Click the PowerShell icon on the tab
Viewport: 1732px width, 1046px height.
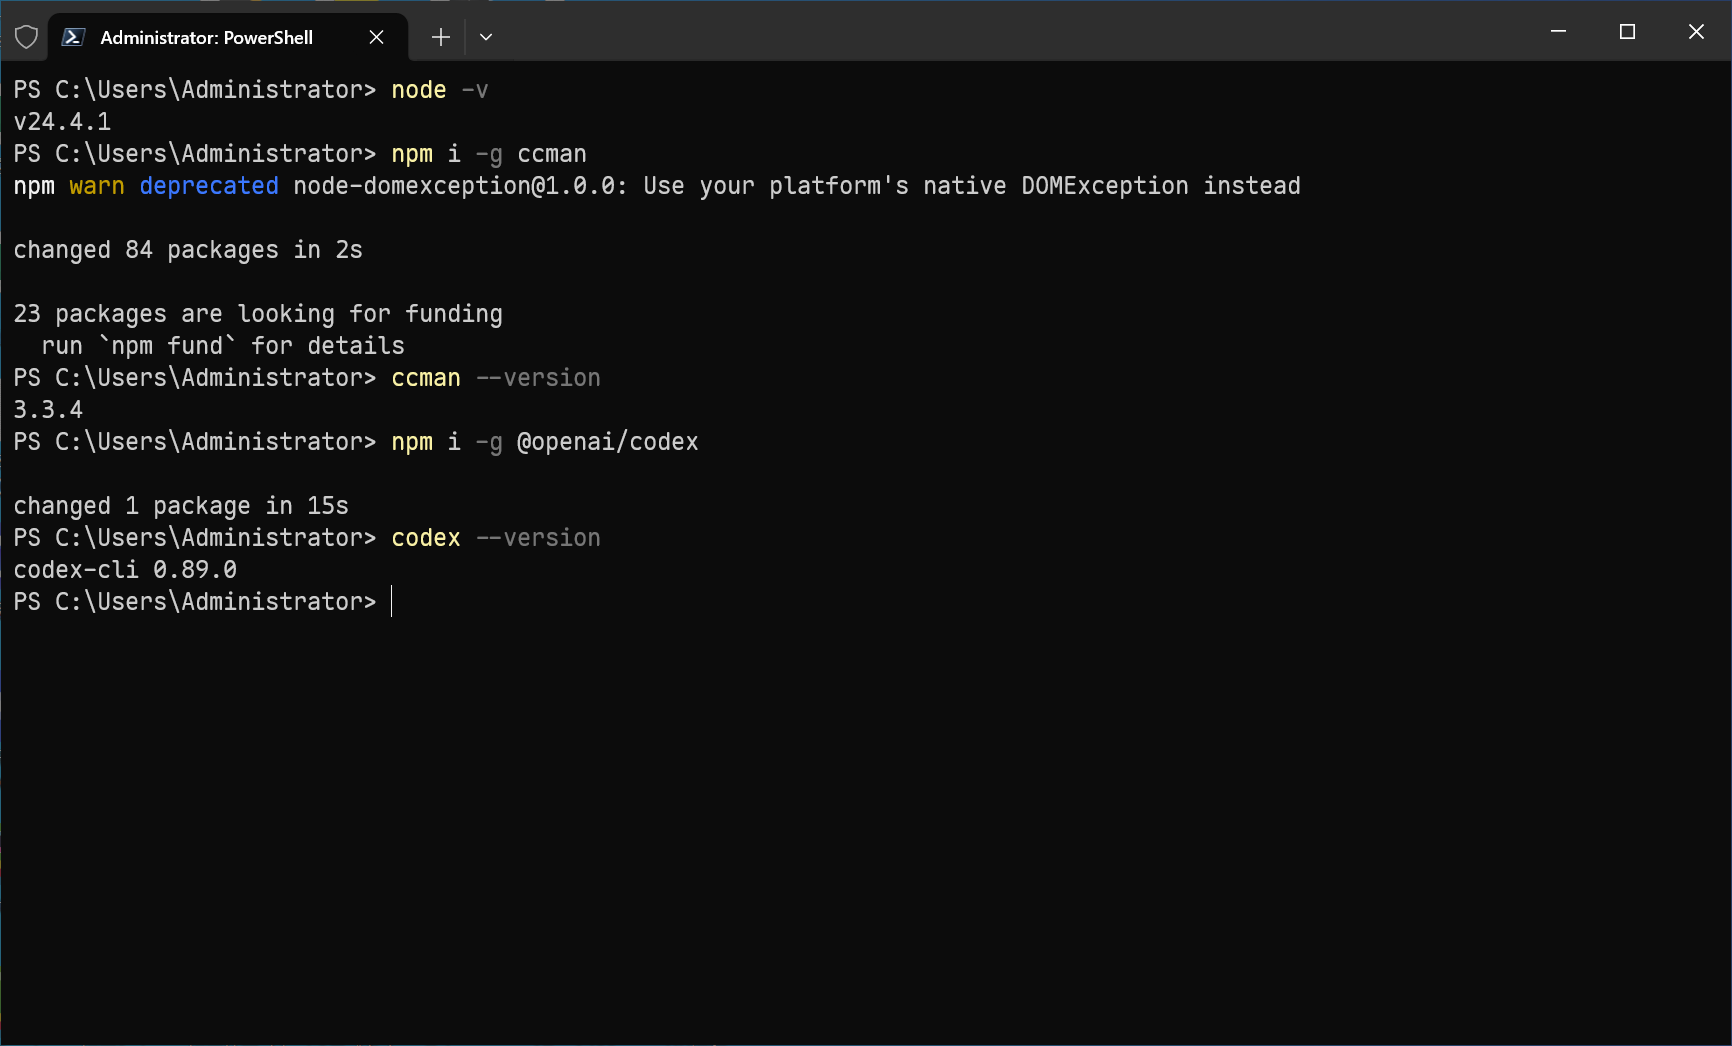[x=73, y=37]
